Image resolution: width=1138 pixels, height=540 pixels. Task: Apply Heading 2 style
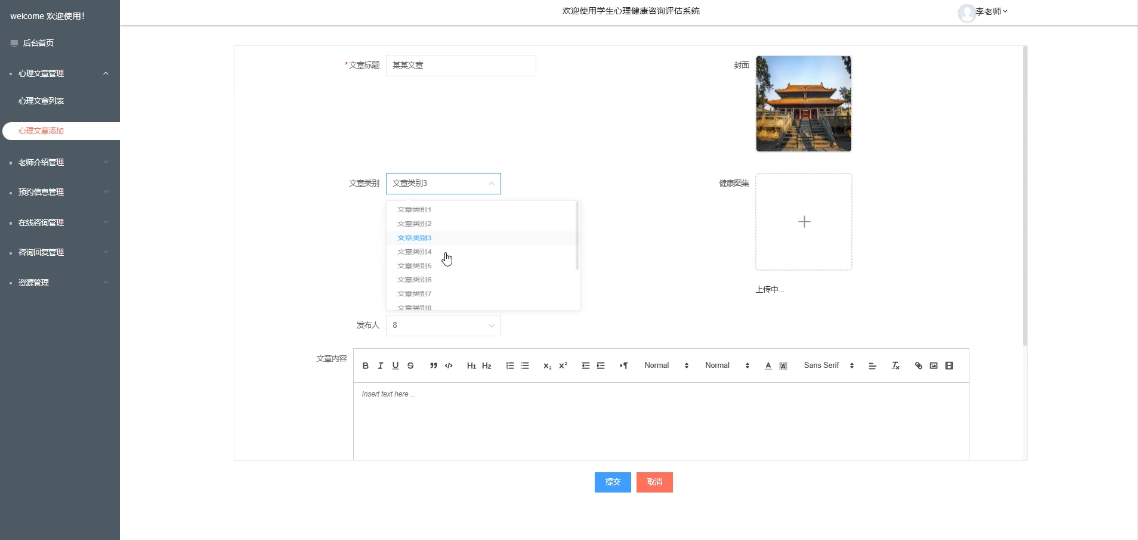coord(487,366)
